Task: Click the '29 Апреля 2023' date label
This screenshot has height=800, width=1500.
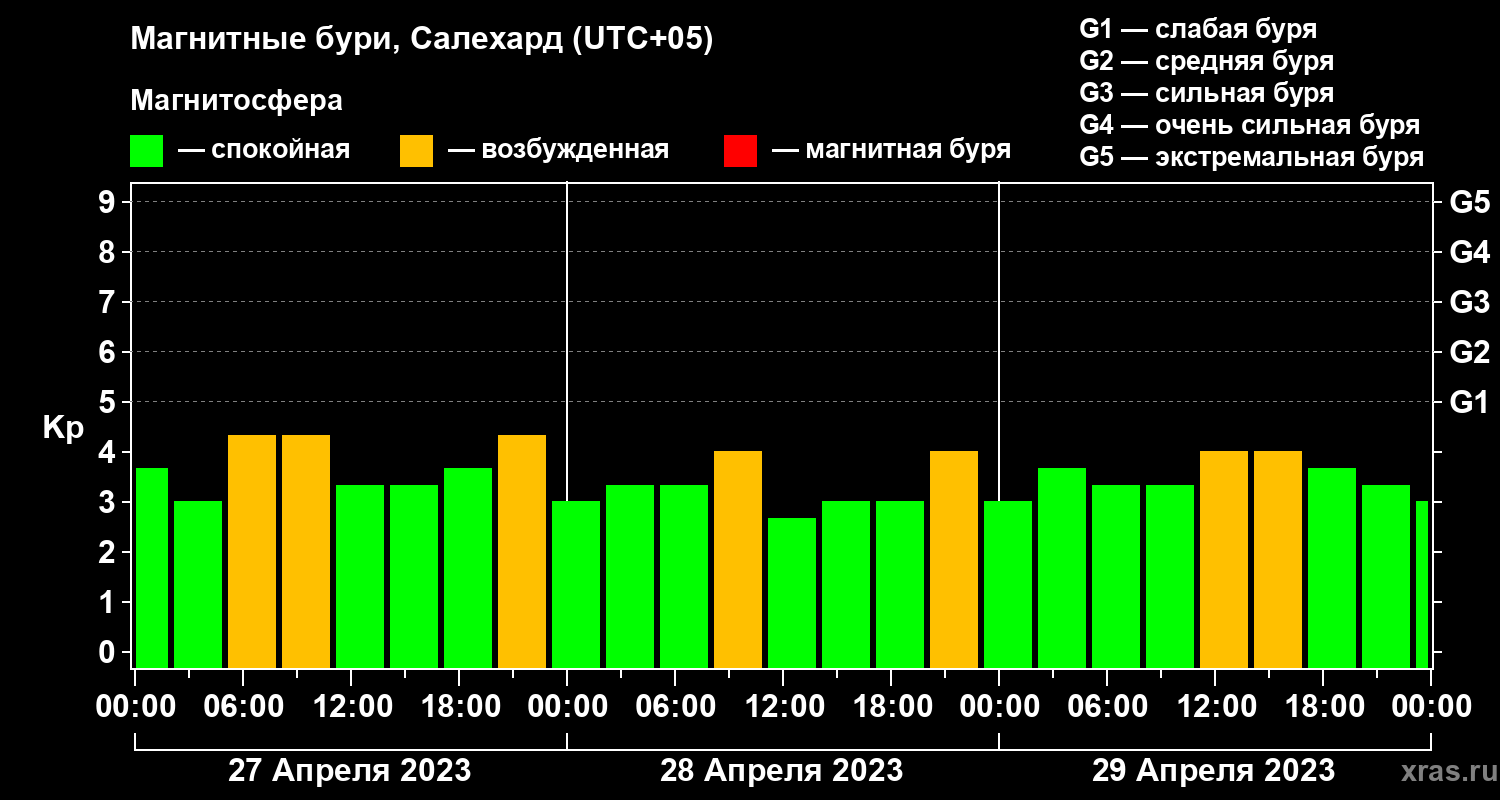Action: point(1213,771)
